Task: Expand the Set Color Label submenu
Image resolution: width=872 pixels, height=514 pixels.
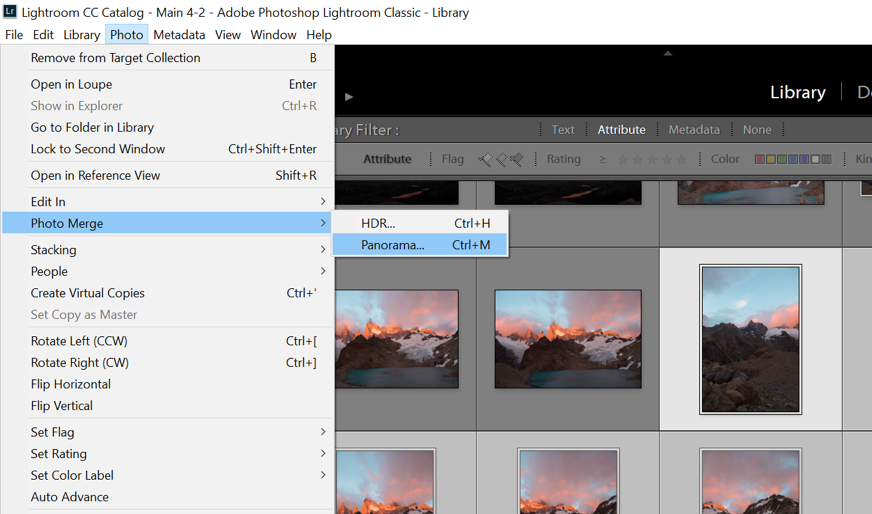Action: point(167,476)
